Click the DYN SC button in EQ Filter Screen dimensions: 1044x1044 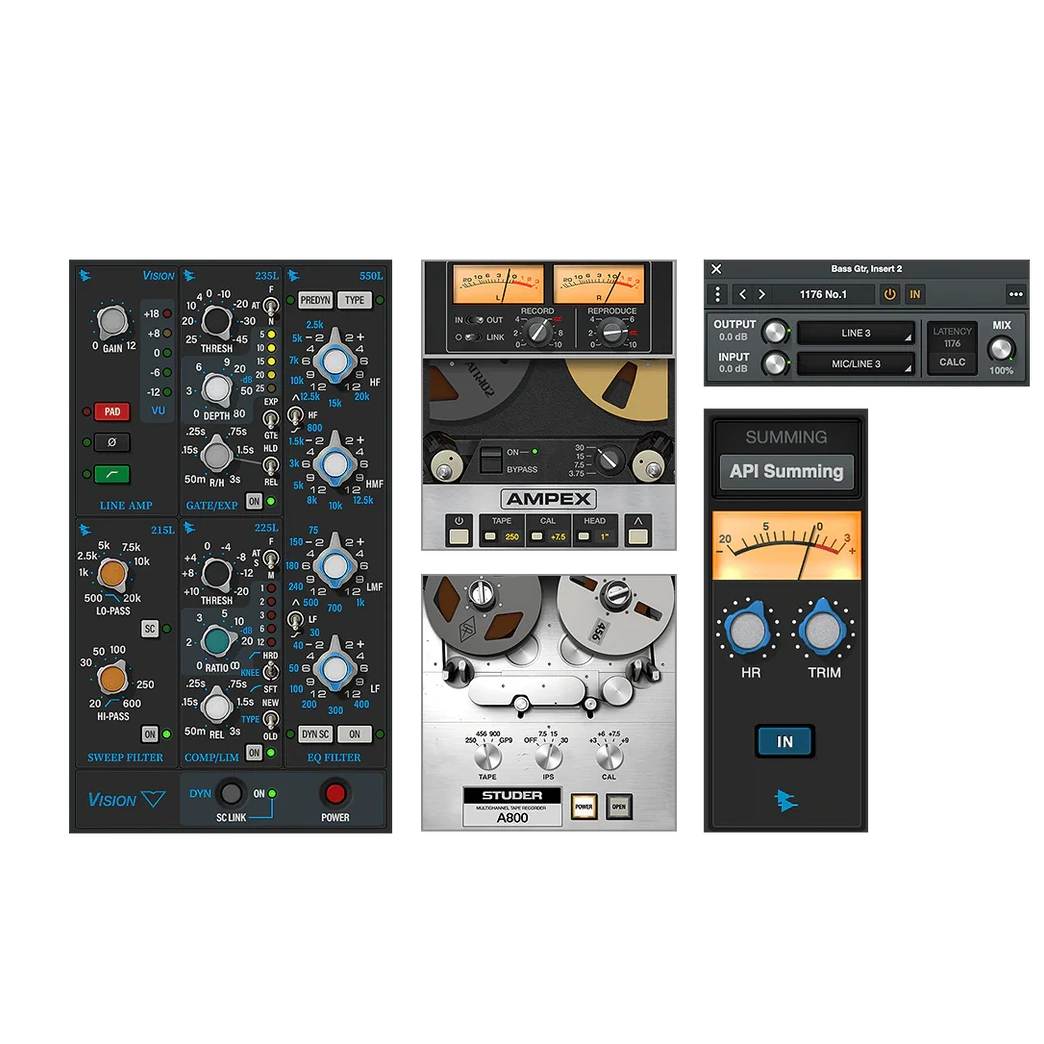tap(315, 734)
